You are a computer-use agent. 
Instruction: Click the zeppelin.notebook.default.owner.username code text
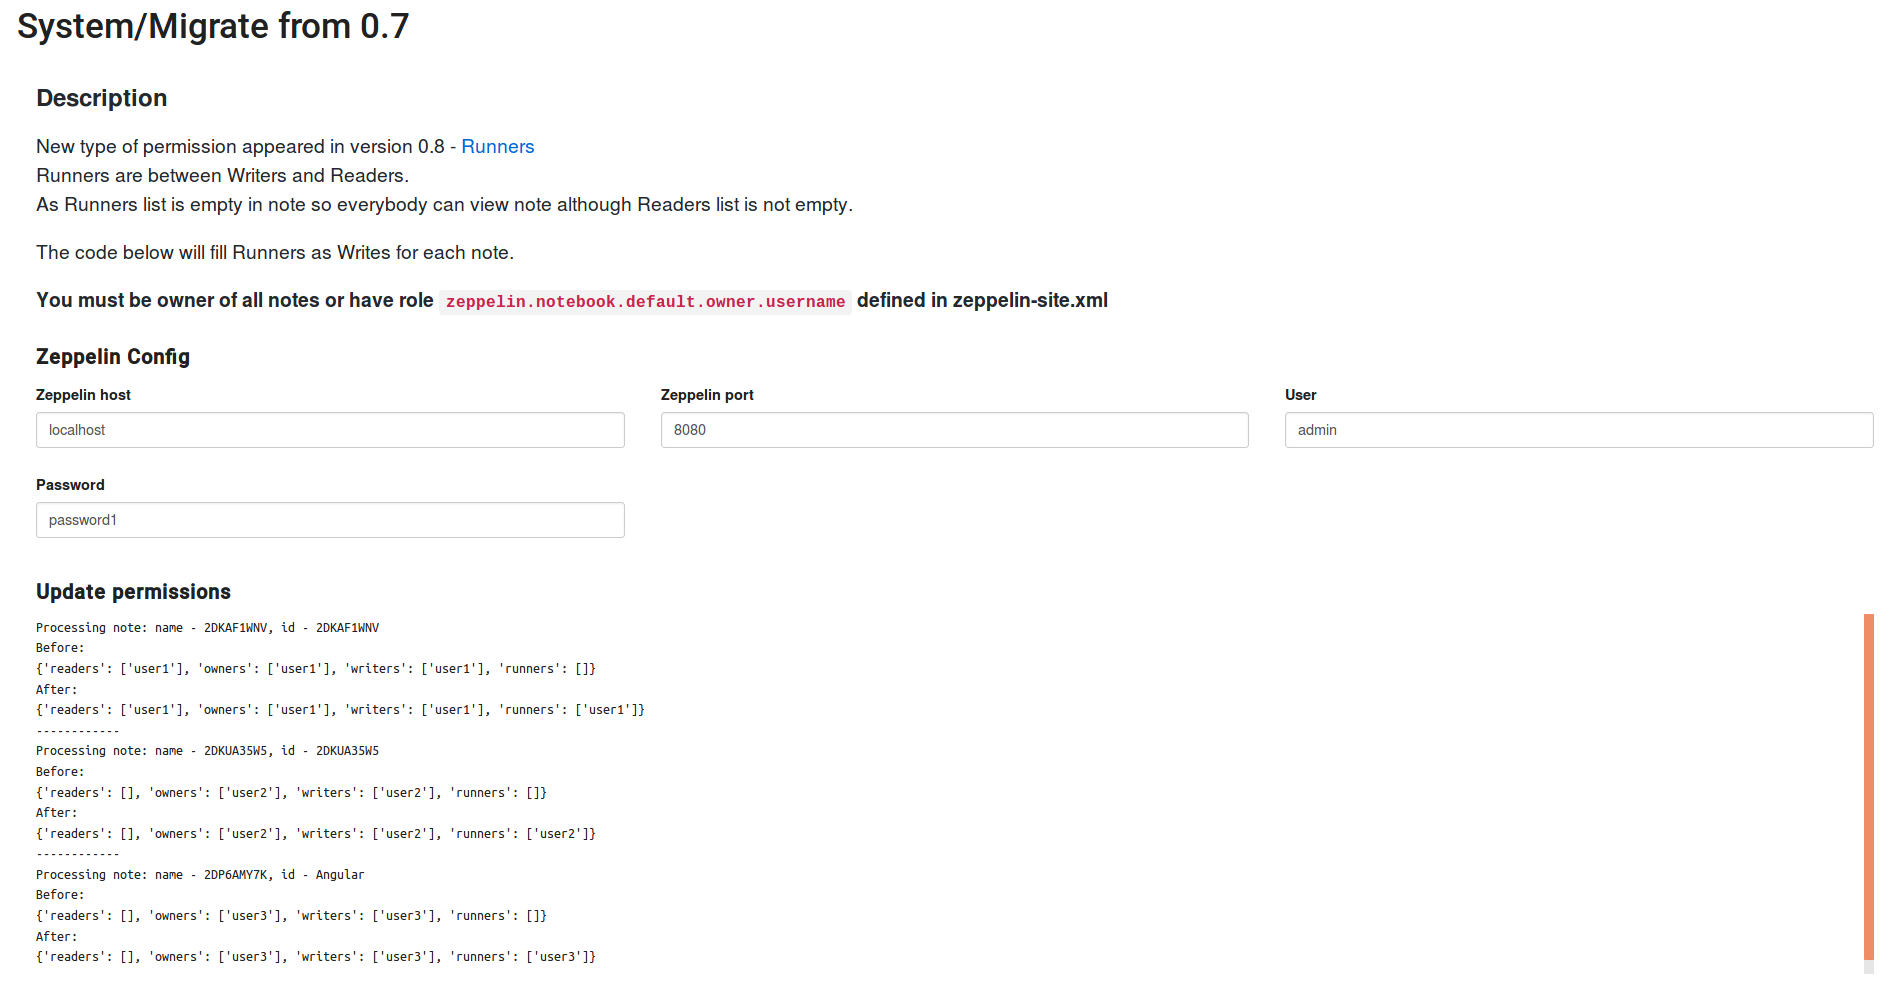point(645,302)
